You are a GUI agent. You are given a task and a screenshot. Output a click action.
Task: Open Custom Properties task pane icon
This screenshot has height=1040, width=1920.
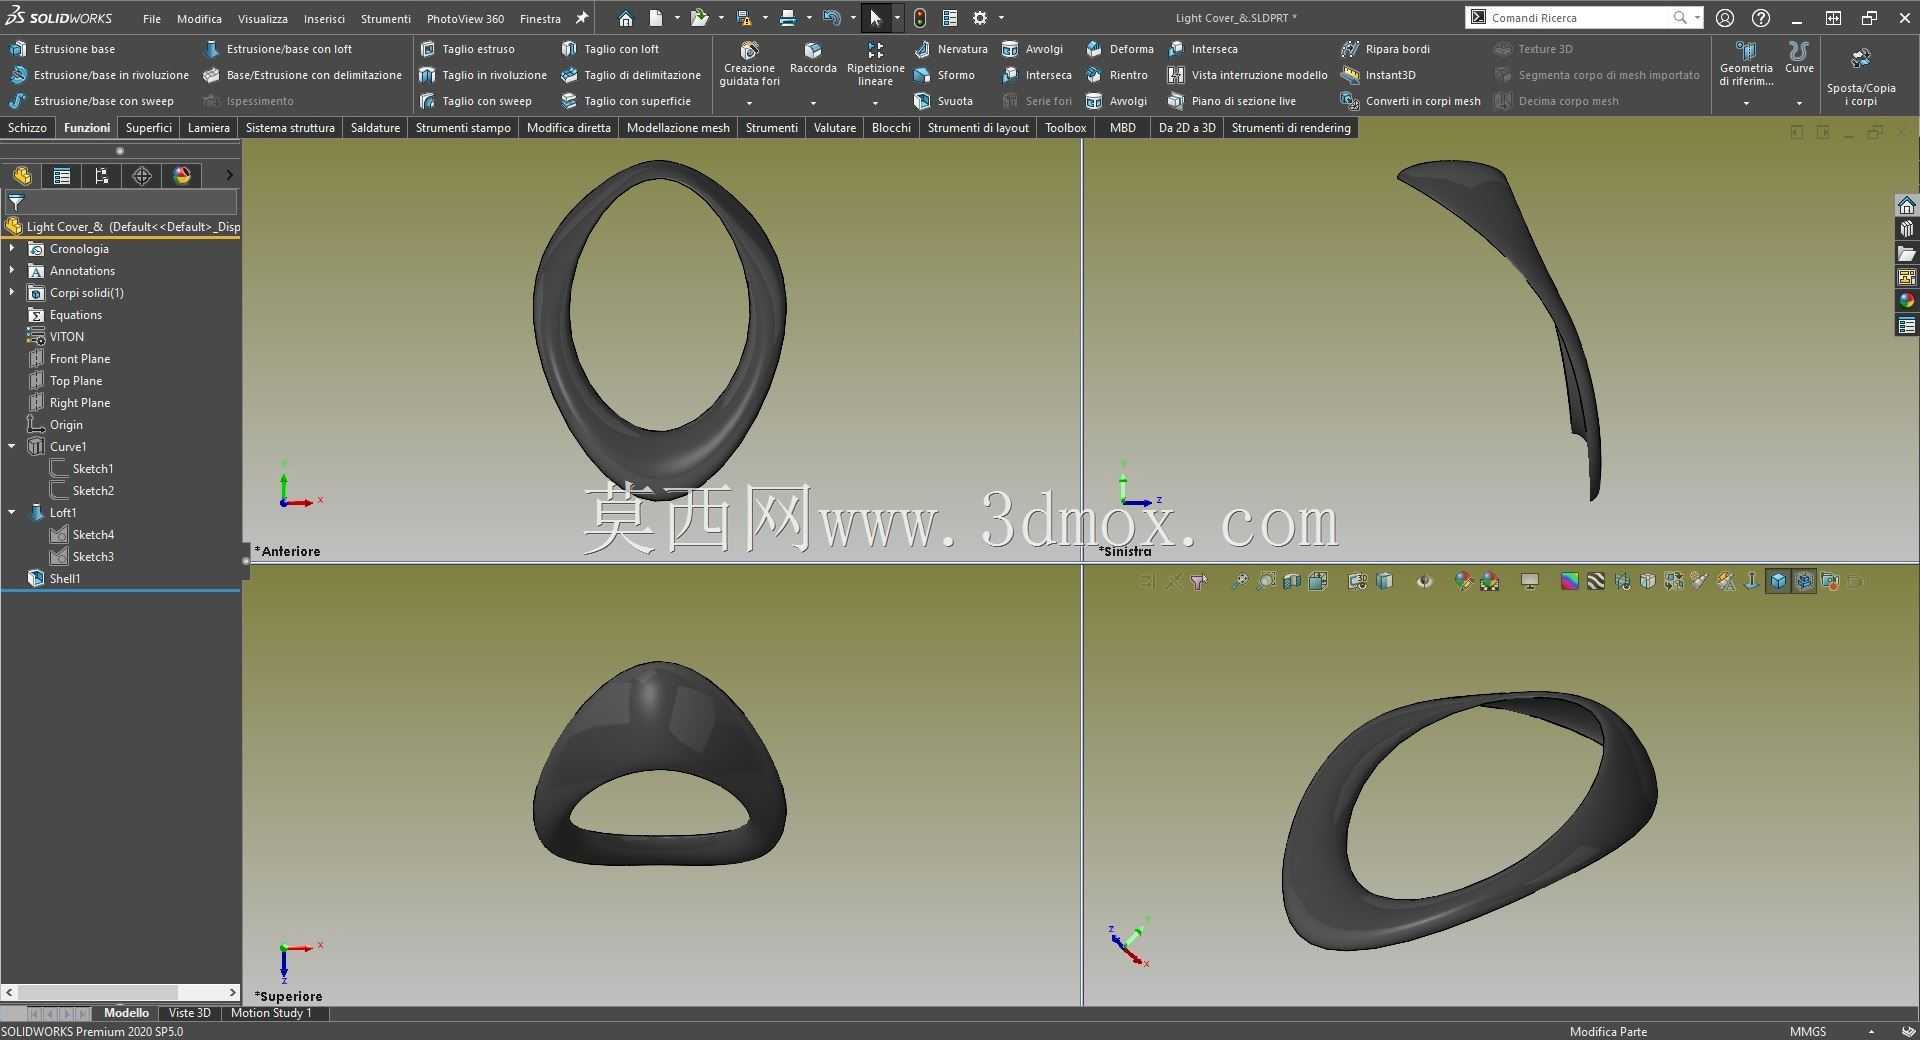1907,325
